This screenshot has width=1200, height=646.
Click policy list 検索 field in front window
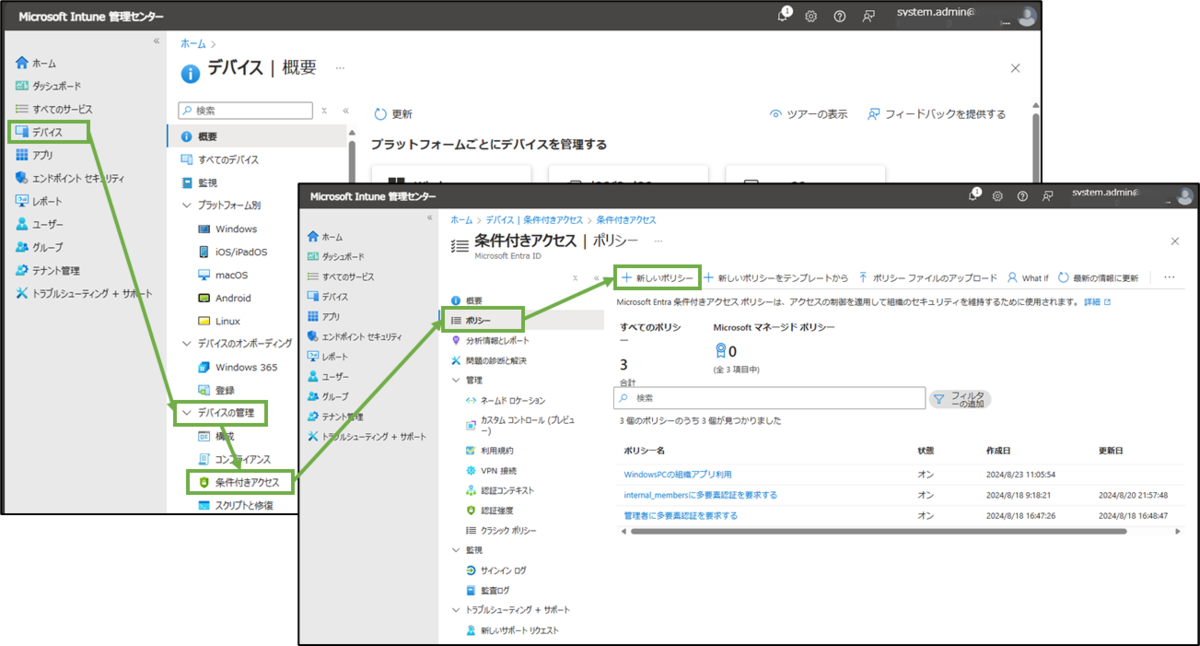(x=769, y=398)
